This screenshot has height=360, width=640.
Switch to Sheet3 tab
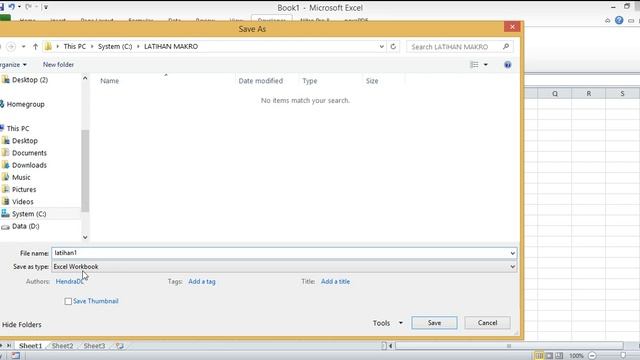click(94, 346)
